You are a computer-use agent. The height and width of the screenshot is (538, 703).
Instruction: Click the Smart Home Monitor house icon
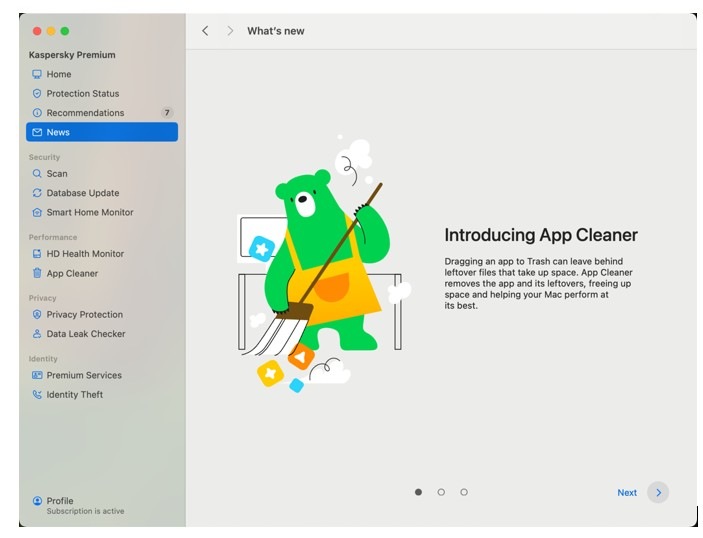pos(37,212)
